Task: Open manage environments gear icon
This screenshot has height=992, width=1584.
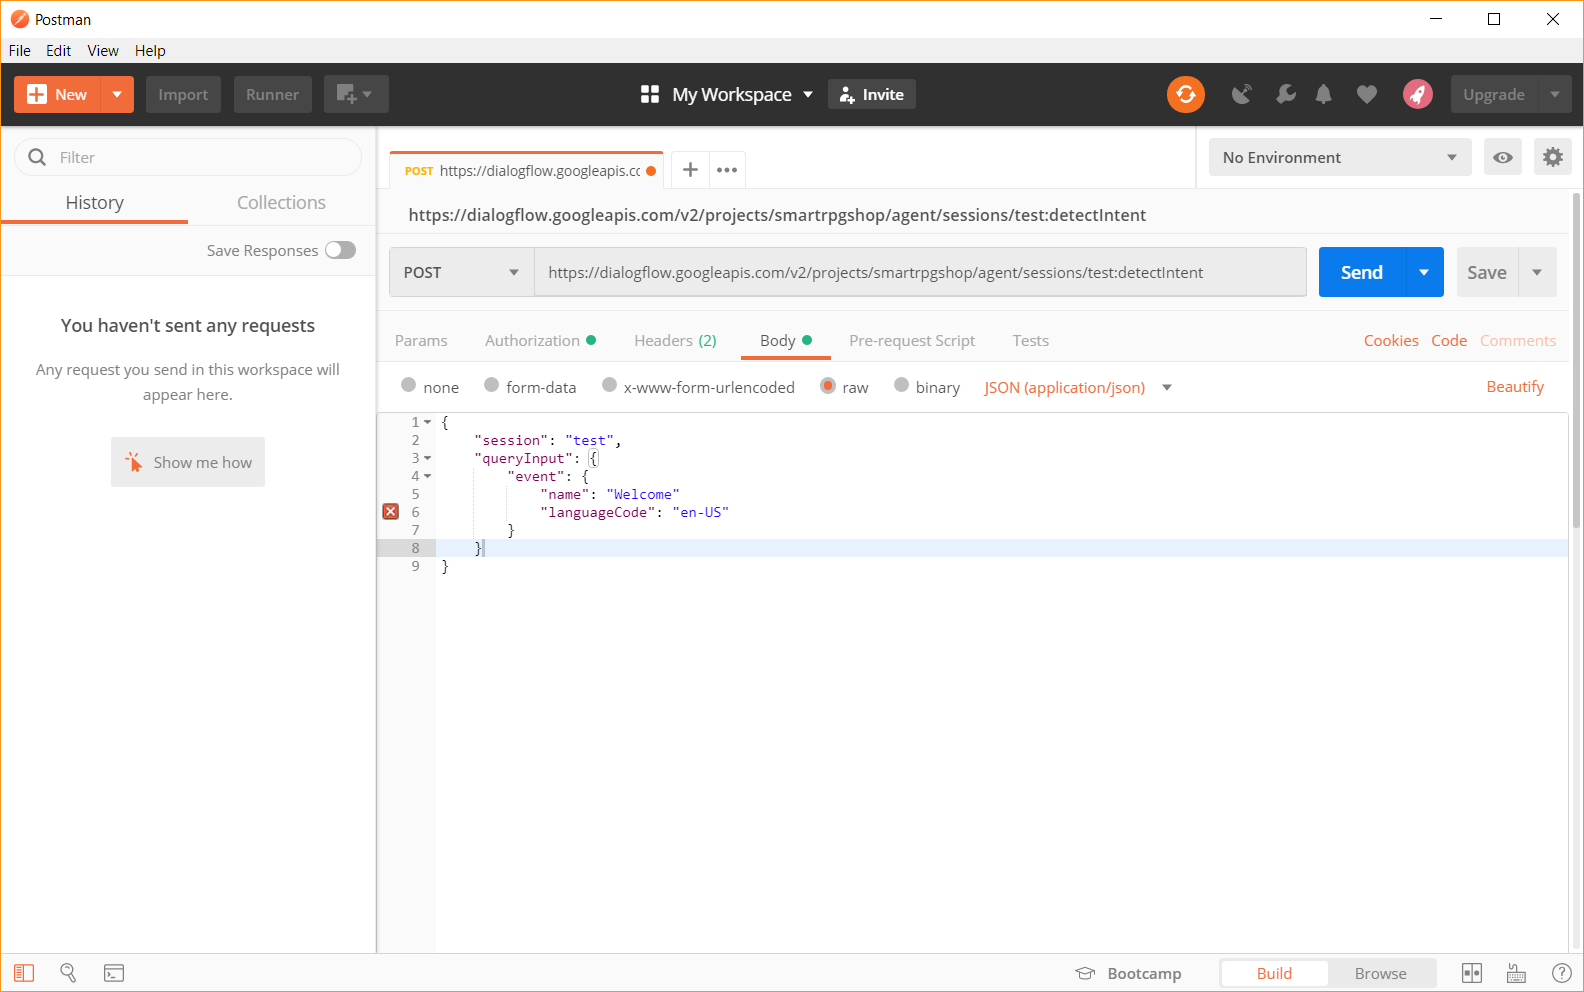Action: [x=1552, y=157]
